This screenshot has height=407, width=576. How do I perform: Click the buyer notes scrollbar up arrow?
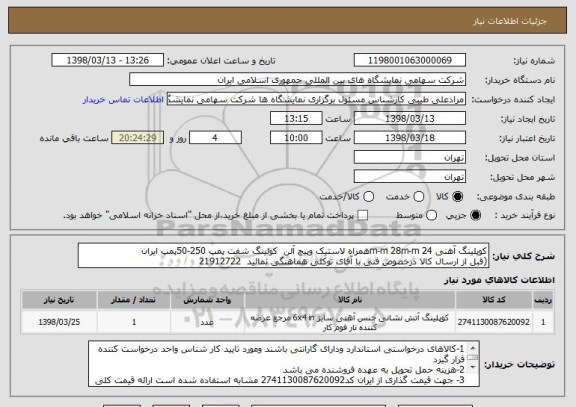473,347
